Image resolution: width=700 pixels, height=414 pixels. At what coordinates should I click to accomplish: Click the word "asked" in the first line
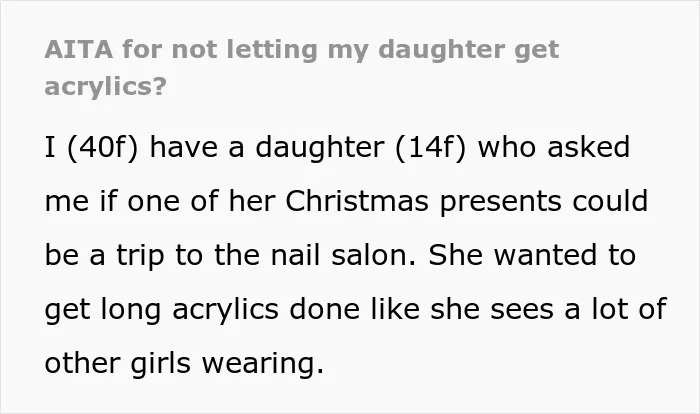coord(589,147)
